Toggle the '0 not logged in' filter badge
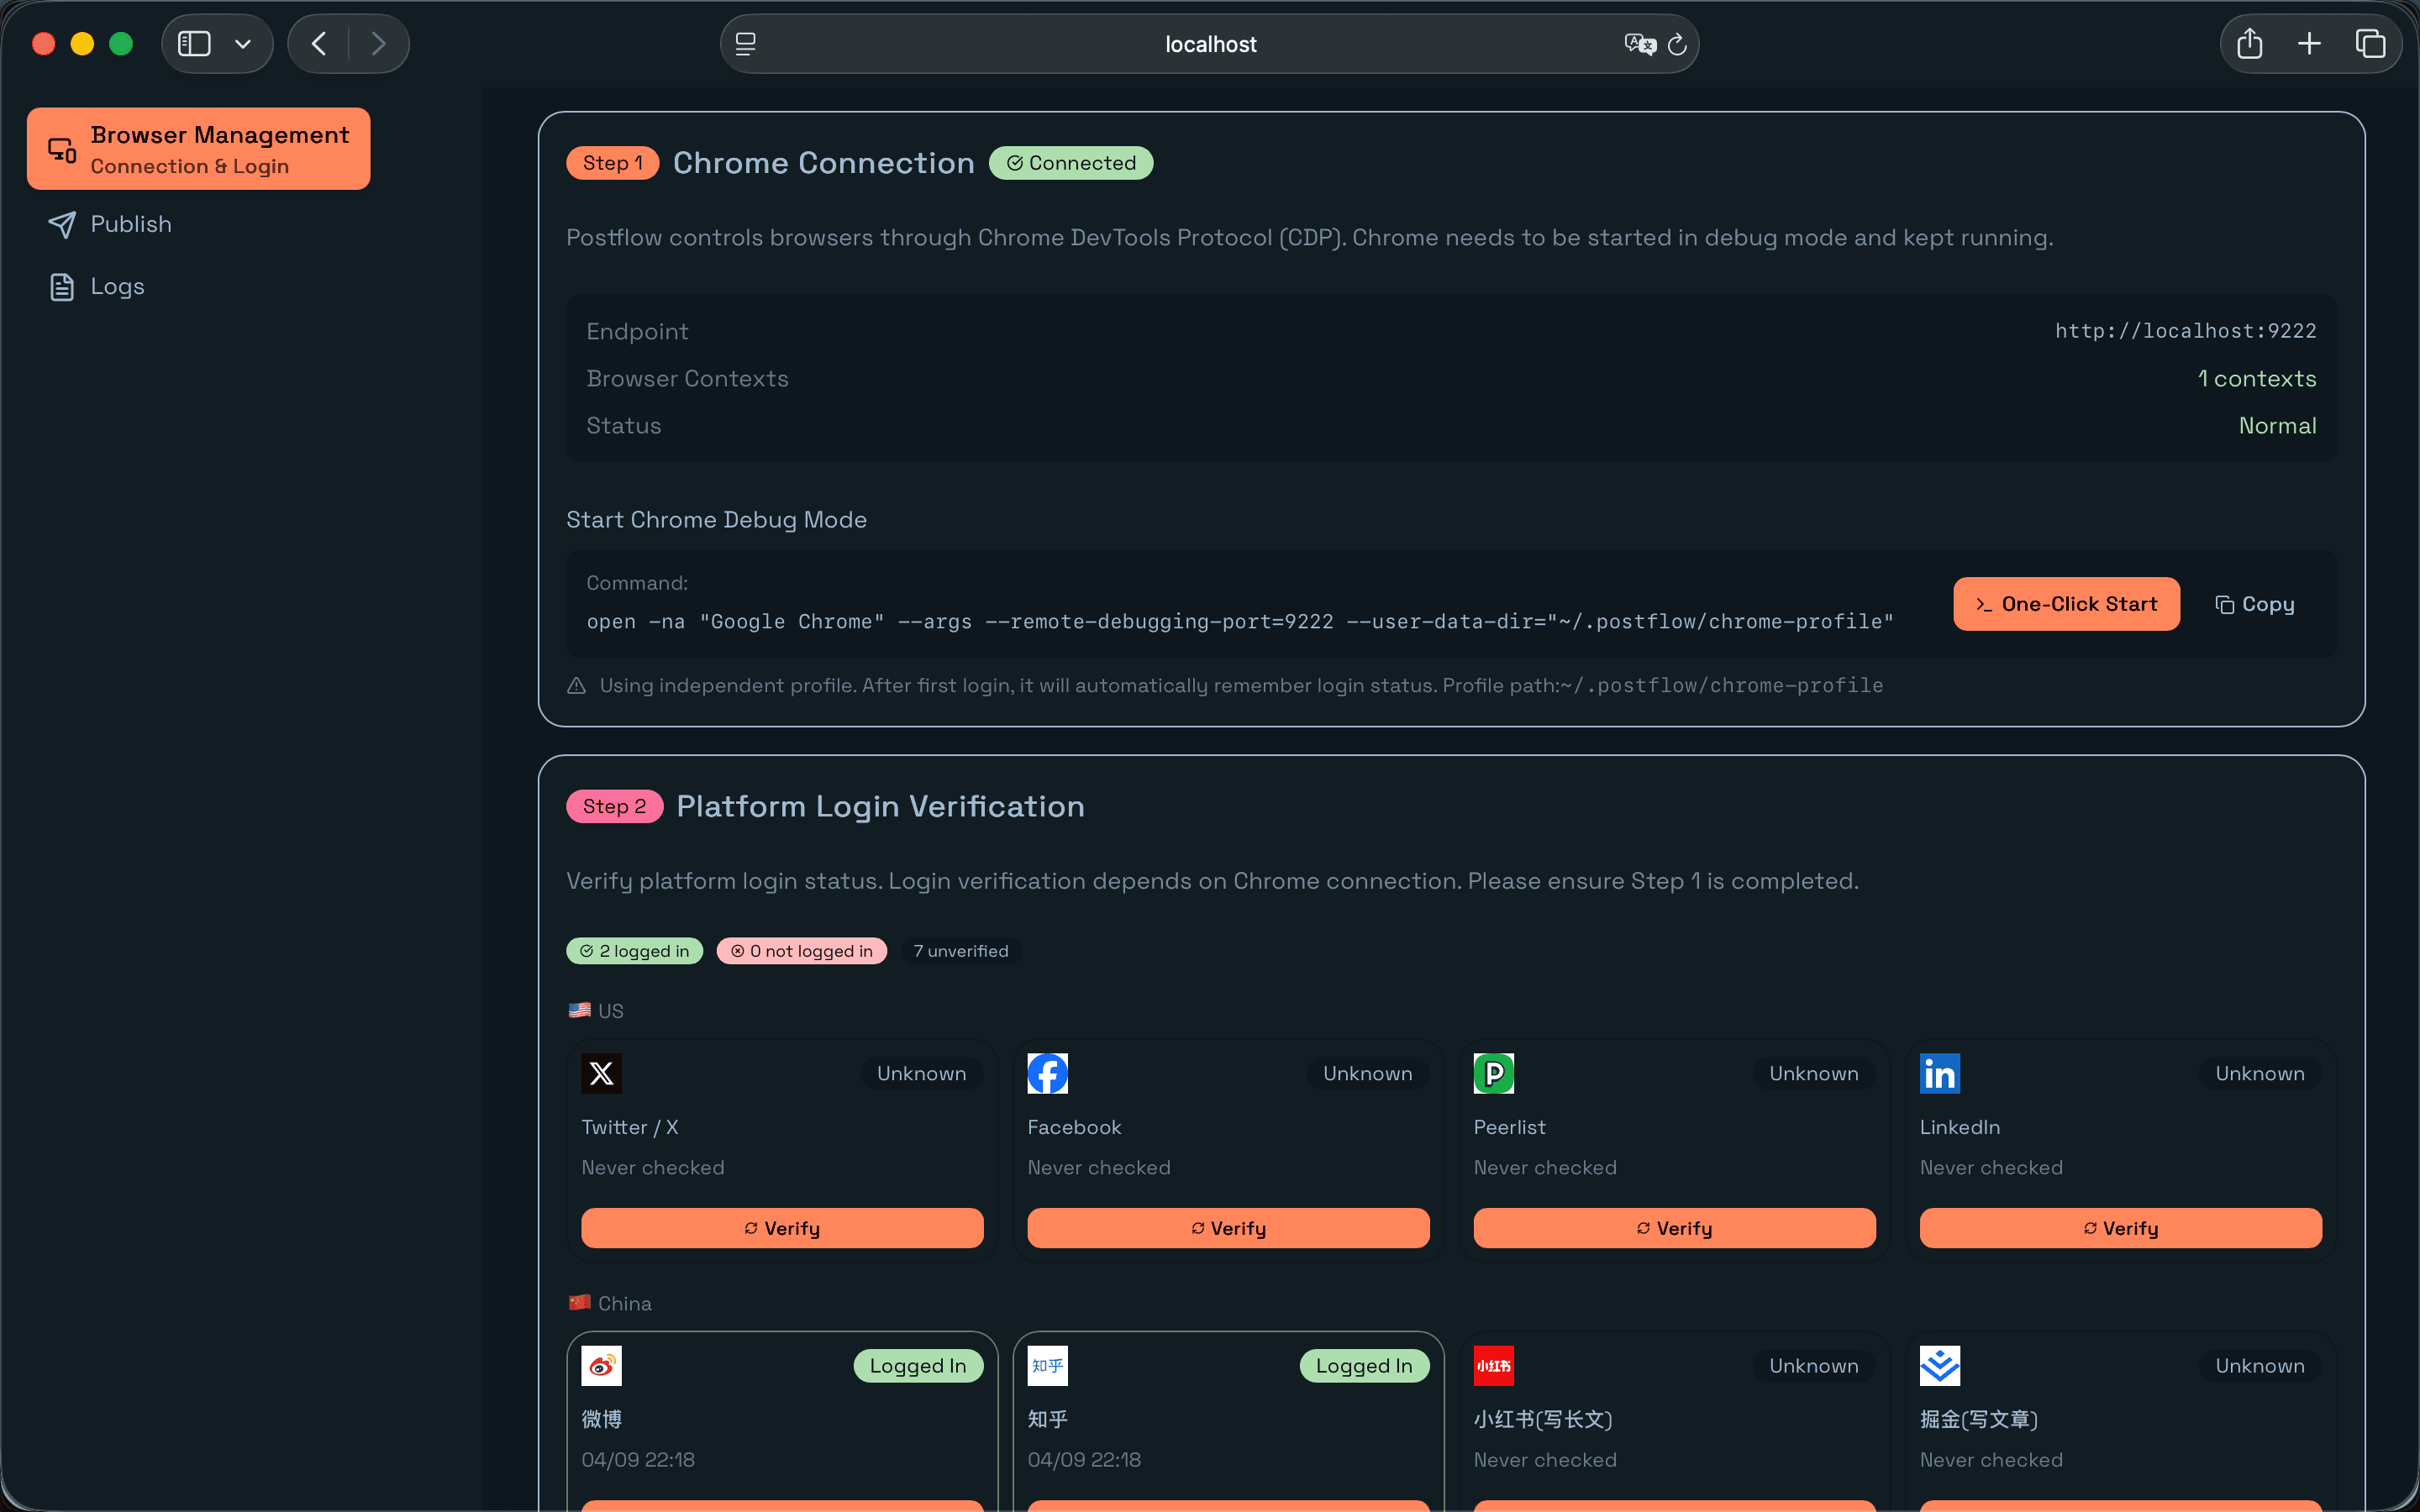The height and width of the screenshot is (1512, 2420). 801,950
